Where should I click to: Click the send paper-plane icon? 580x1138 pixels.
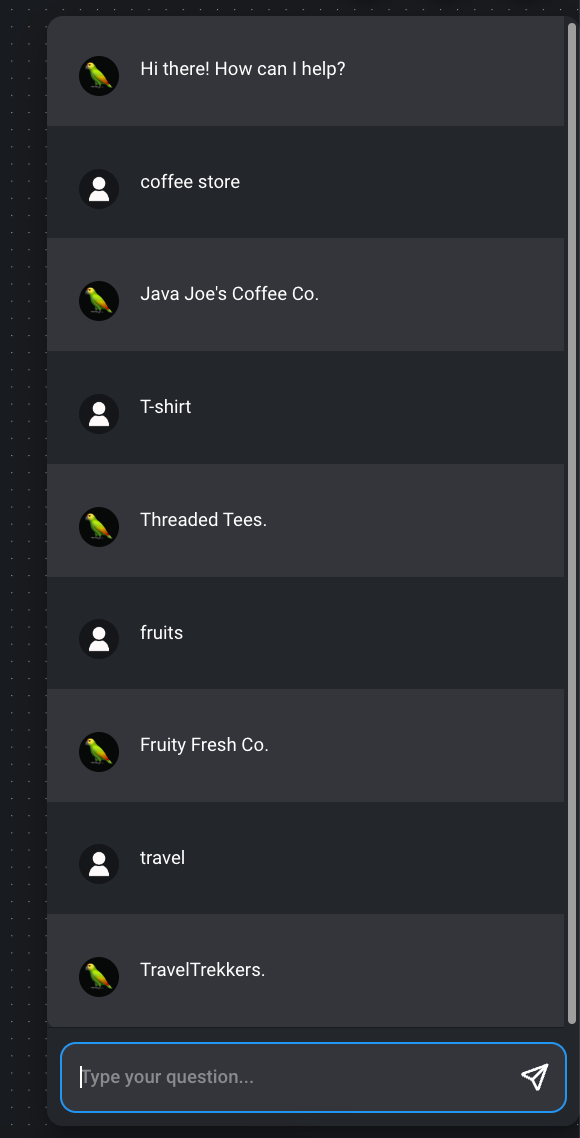[x=534, y=1077]
